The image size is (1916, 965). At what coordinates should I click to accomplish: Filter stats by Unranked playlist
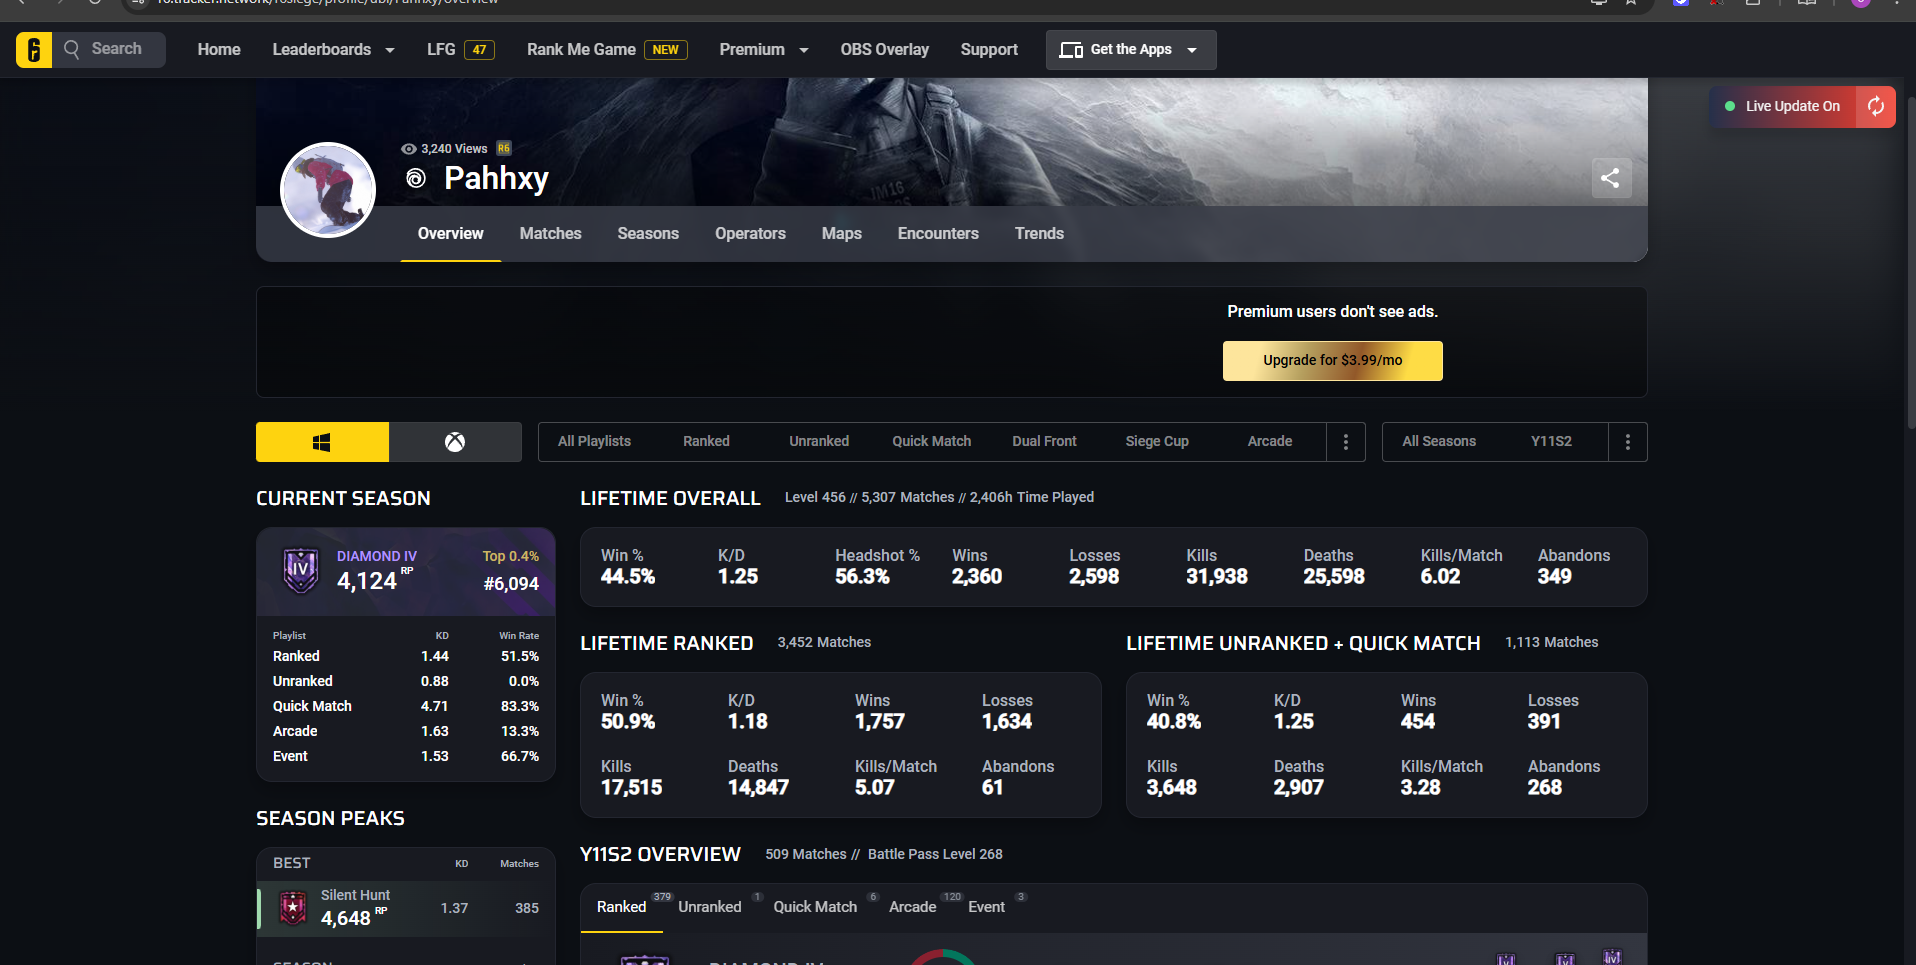coord(819,442)
